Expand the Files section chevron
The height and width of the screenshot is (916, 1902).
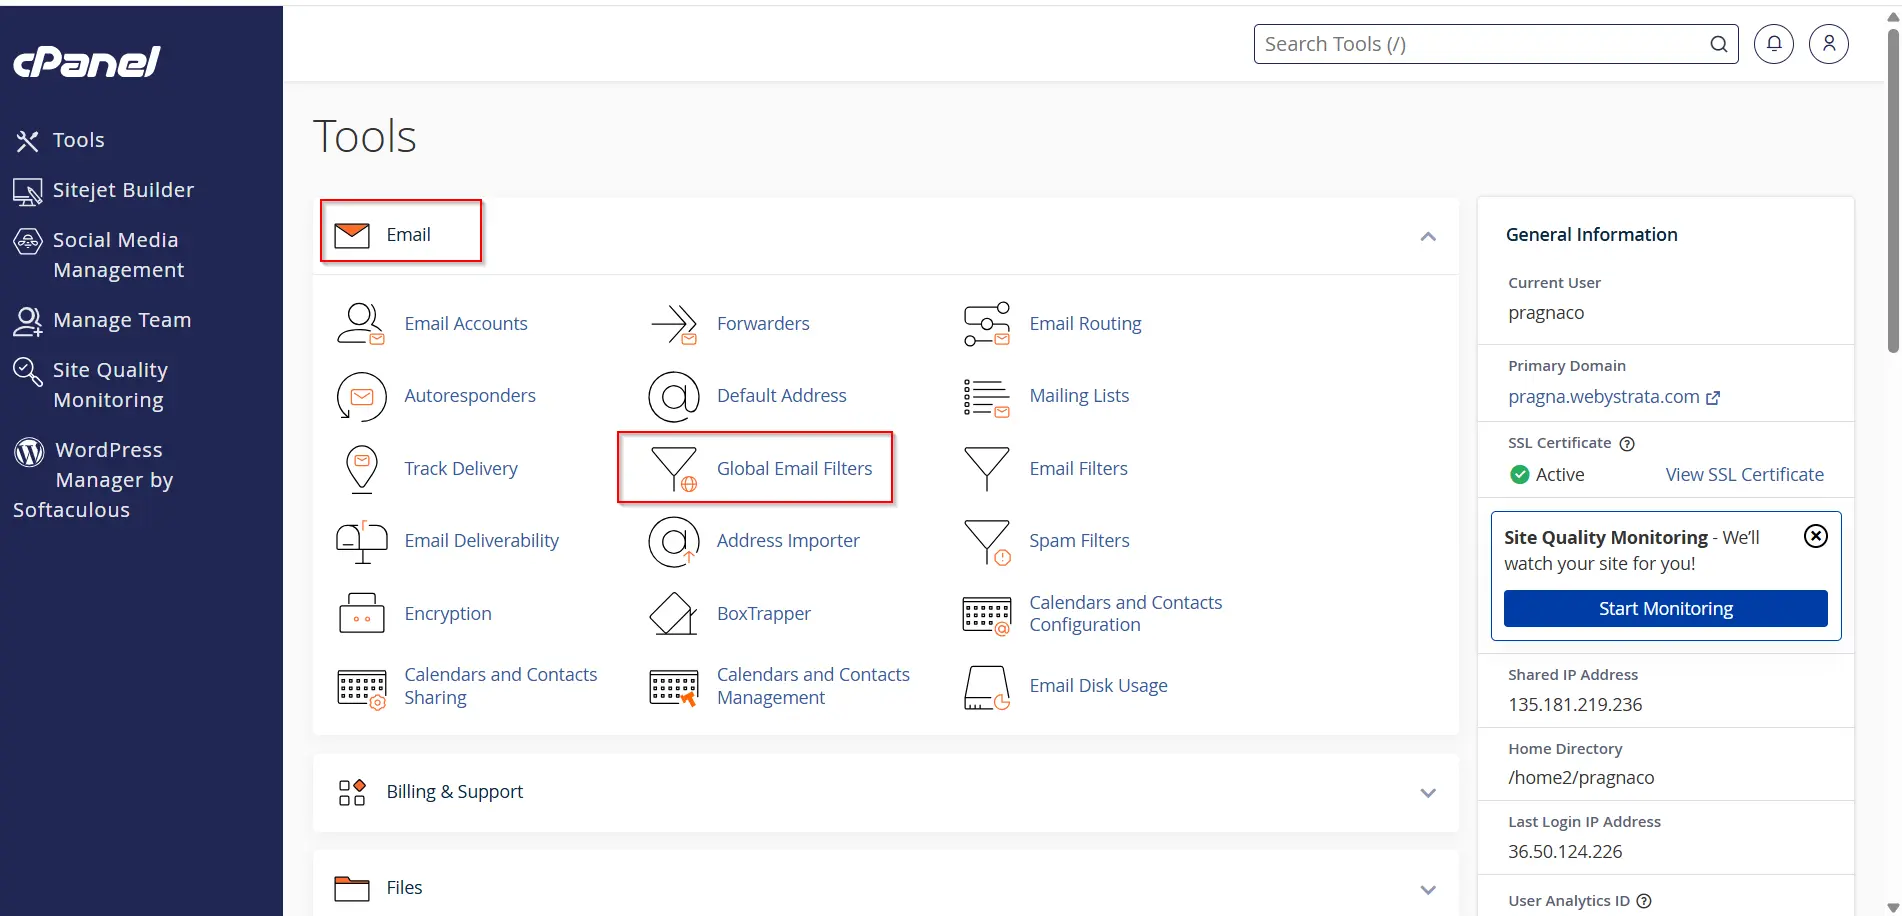[x=1428, y=890]
